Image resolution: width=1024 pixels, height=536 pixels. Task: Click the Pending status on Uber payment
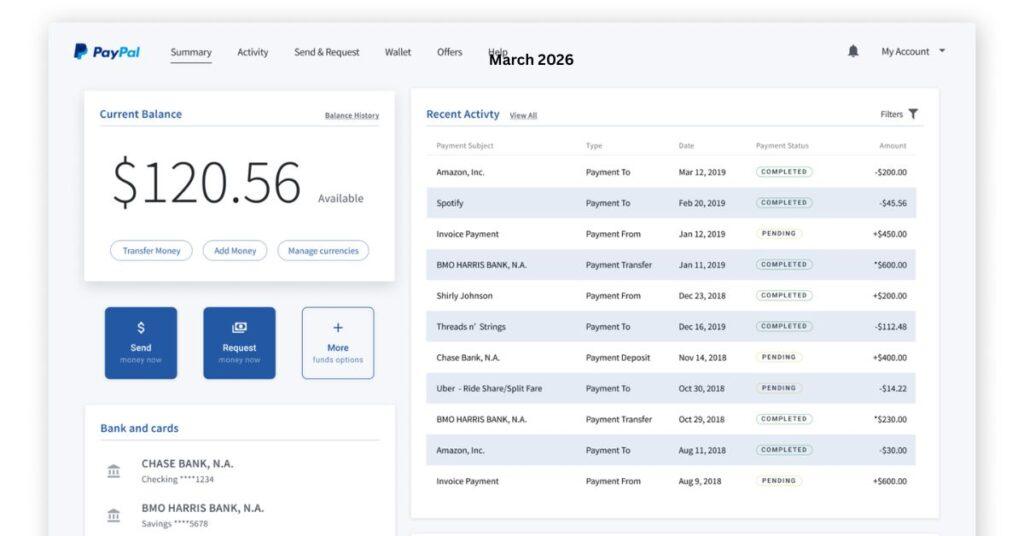click(779, 388)
